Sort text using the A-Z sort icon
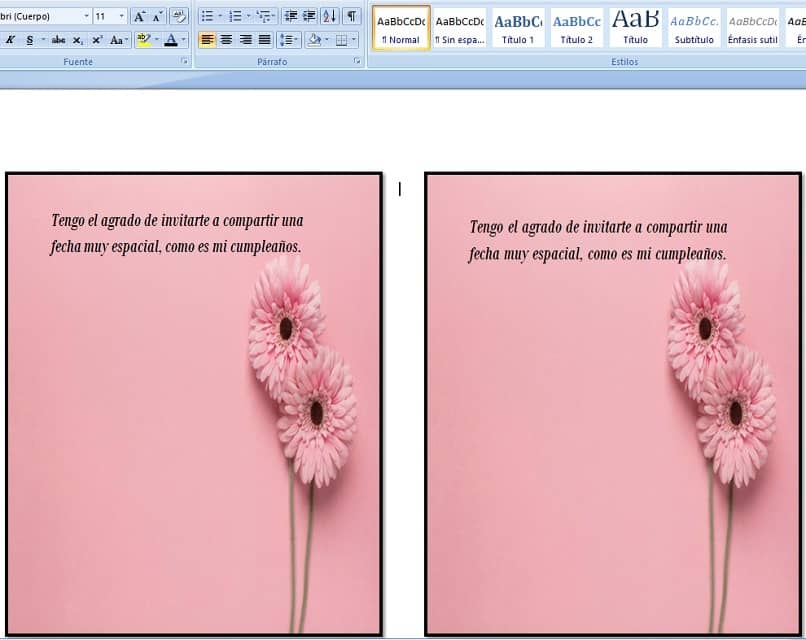 point(329,16)
